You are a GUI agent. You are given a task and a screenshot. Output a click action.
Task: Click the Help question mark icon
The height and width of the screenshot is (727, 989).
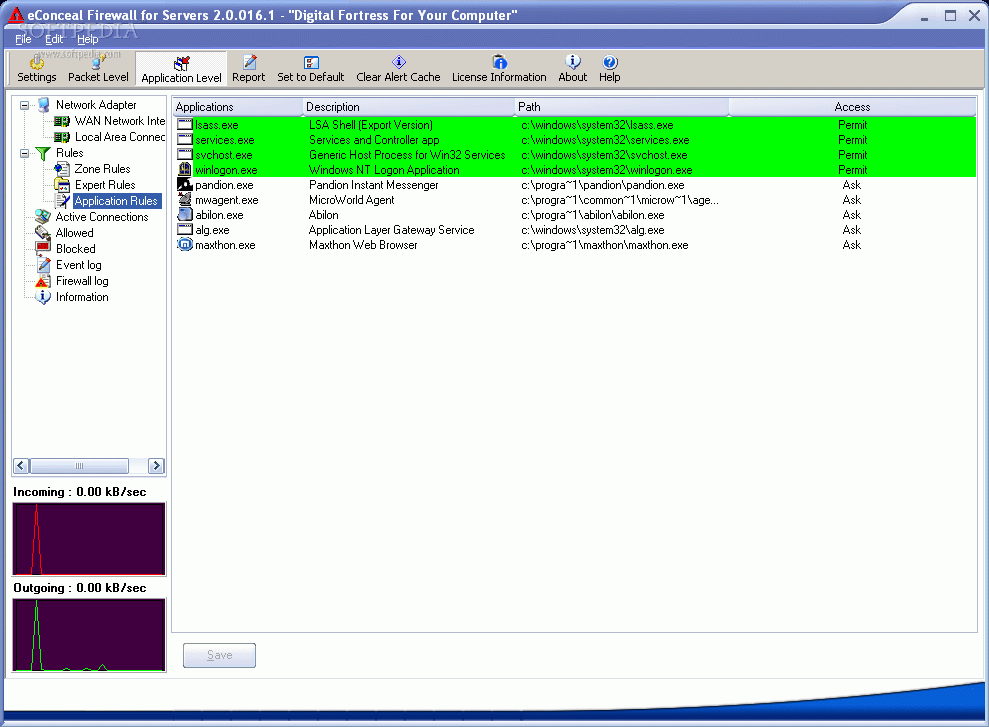click(609, 62)
